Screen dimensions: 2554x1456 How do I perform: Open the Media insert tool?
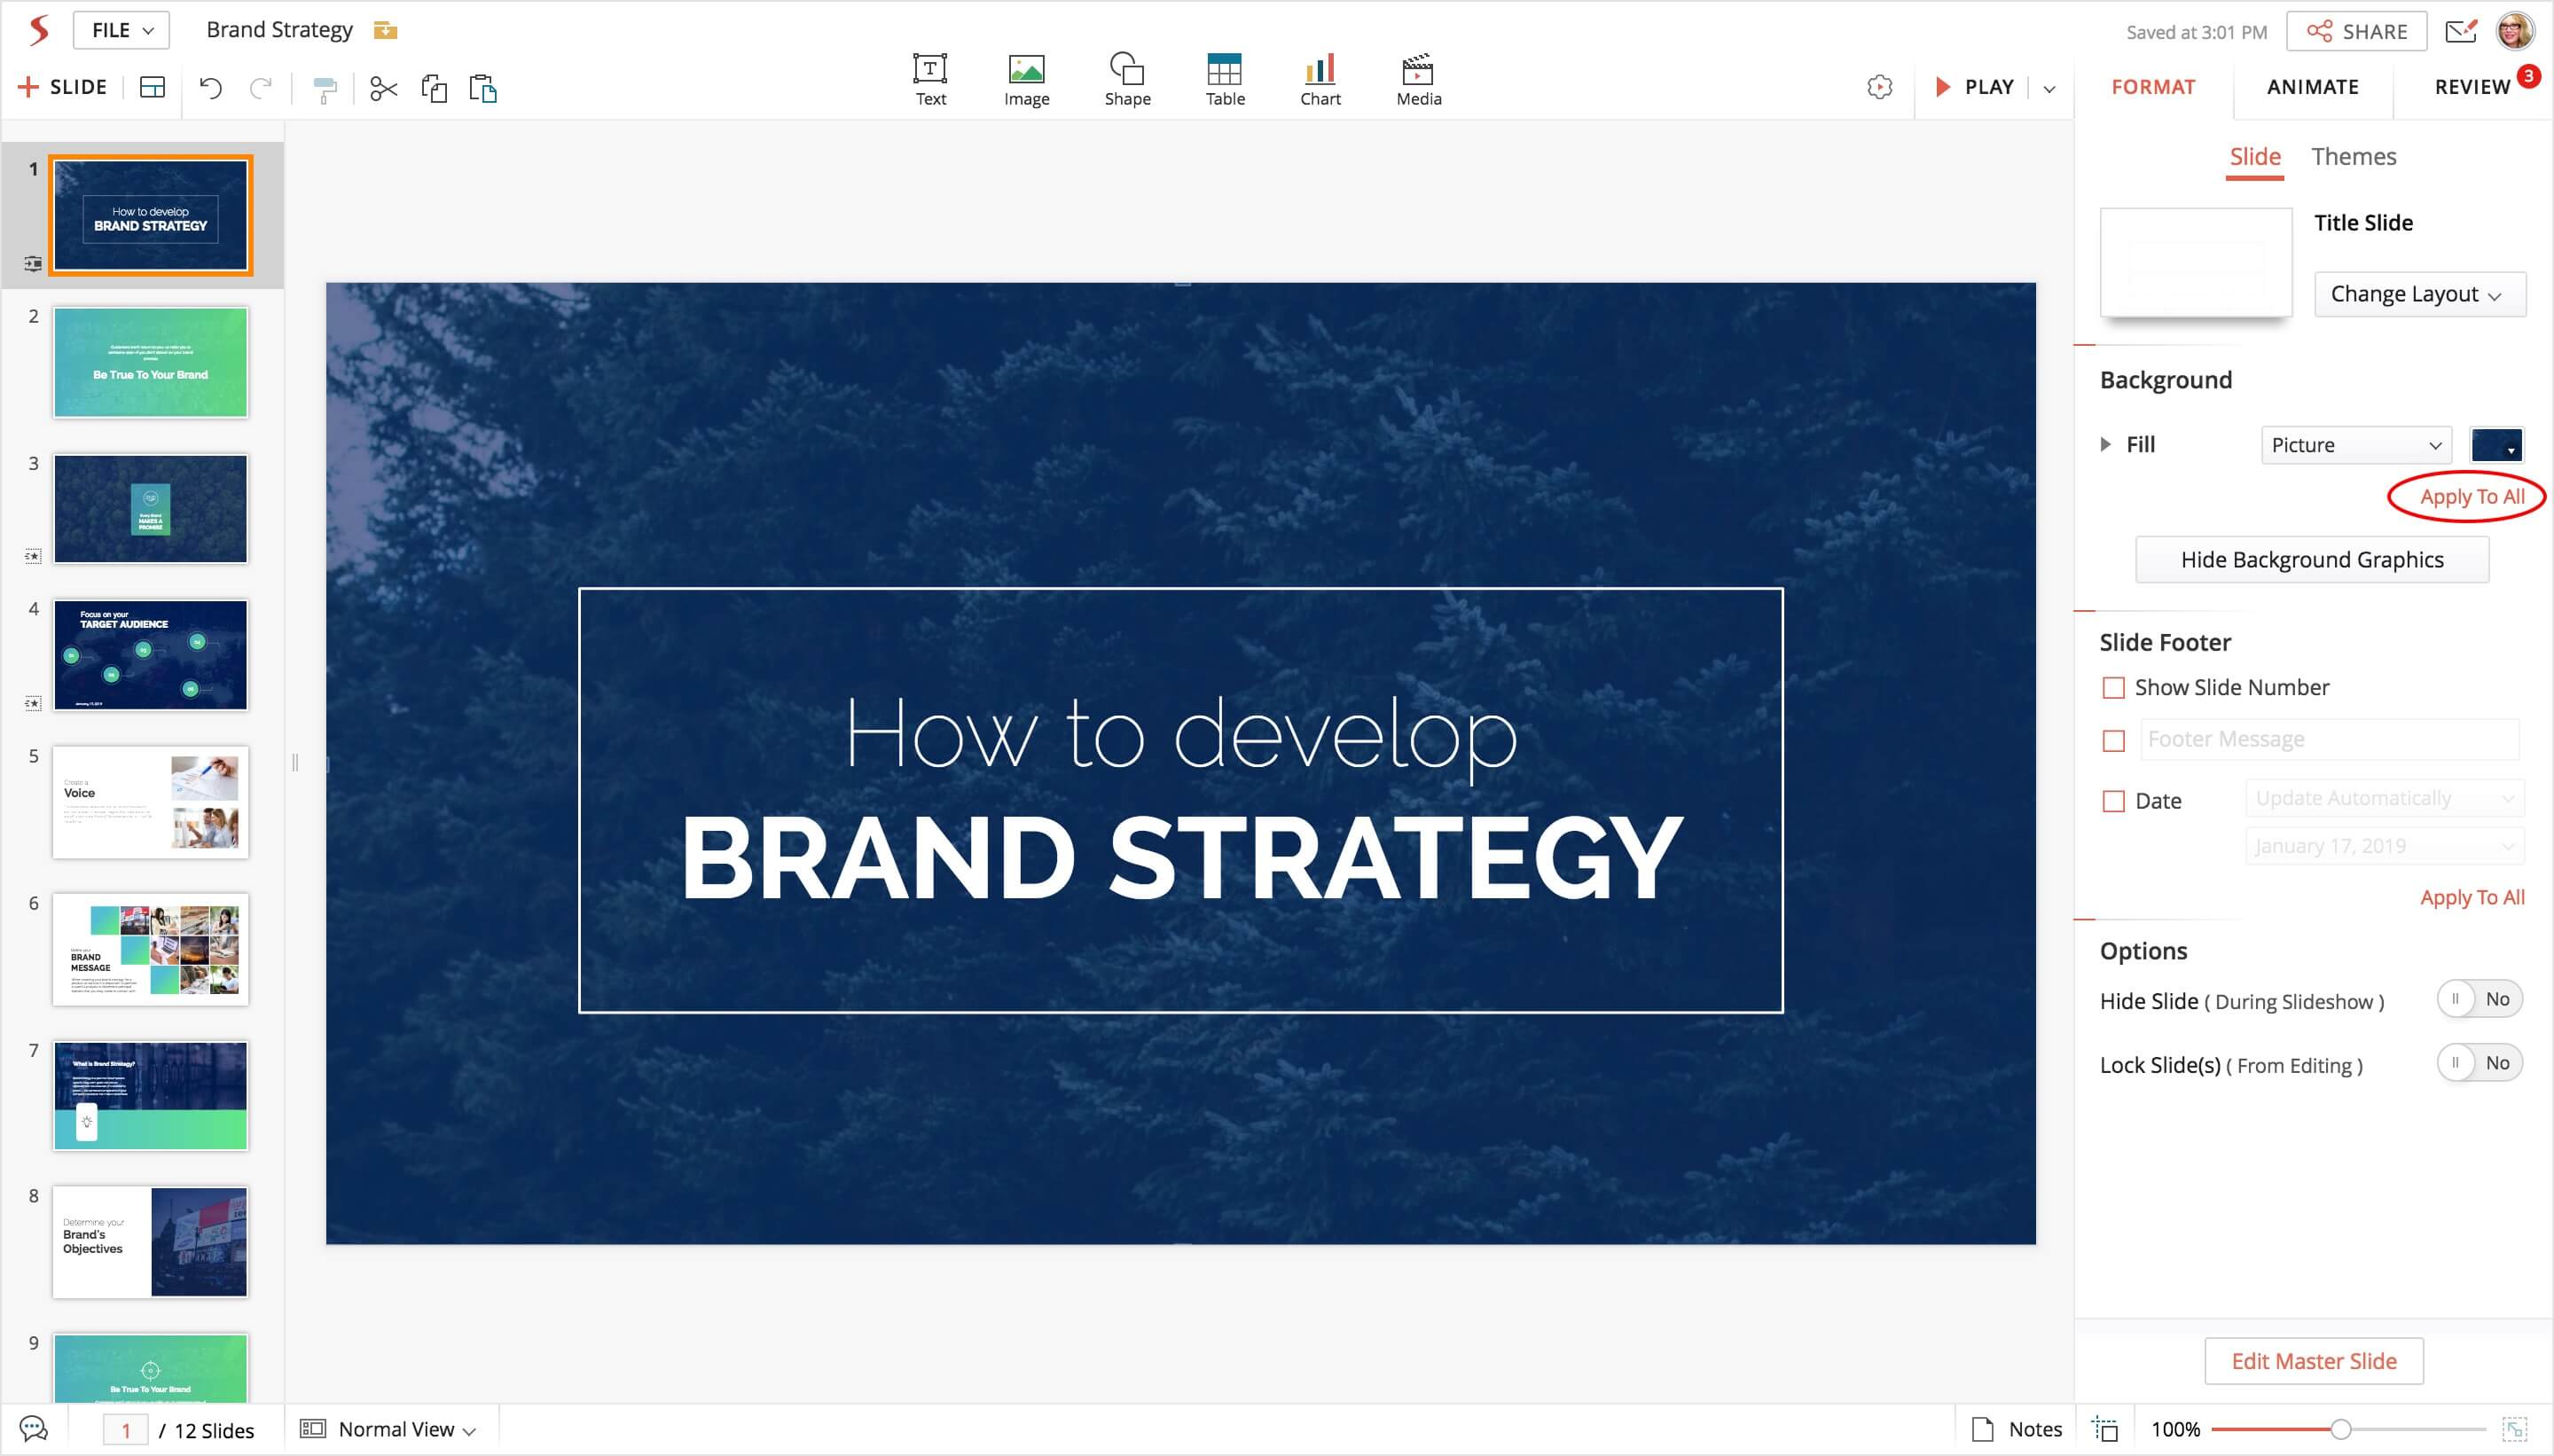click(1418, 79)
